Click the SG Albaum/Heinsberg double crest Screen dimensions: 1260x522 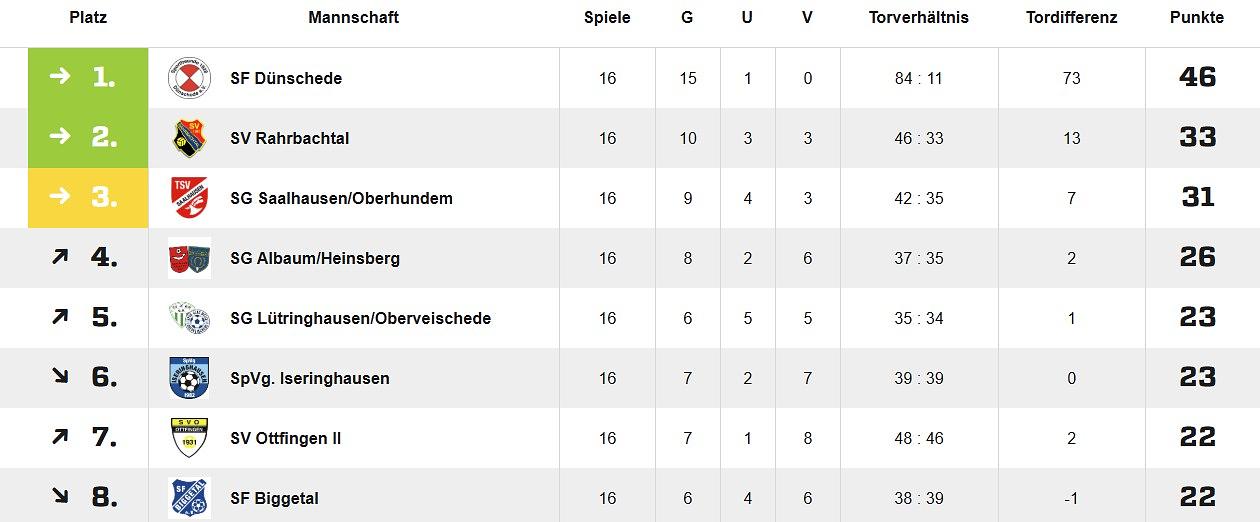click(189, 258)
